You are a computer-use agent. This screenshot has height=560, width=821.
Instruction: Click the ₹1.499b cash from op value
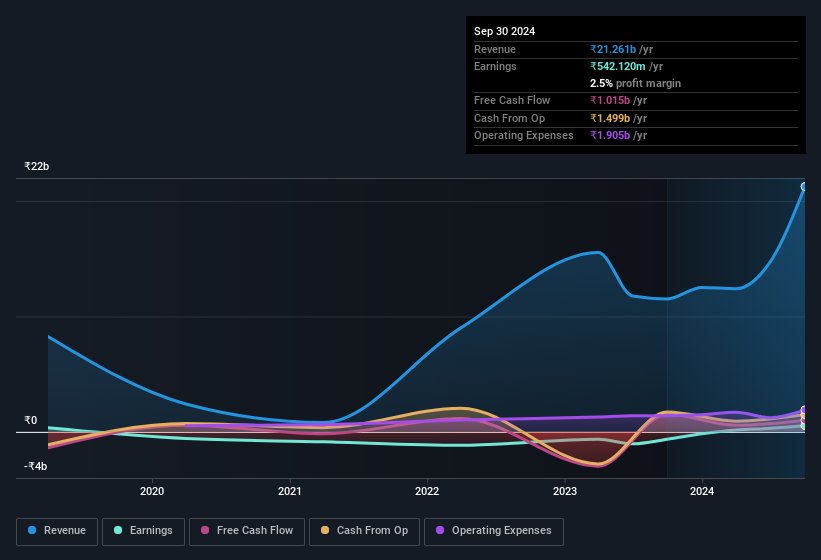609,118
